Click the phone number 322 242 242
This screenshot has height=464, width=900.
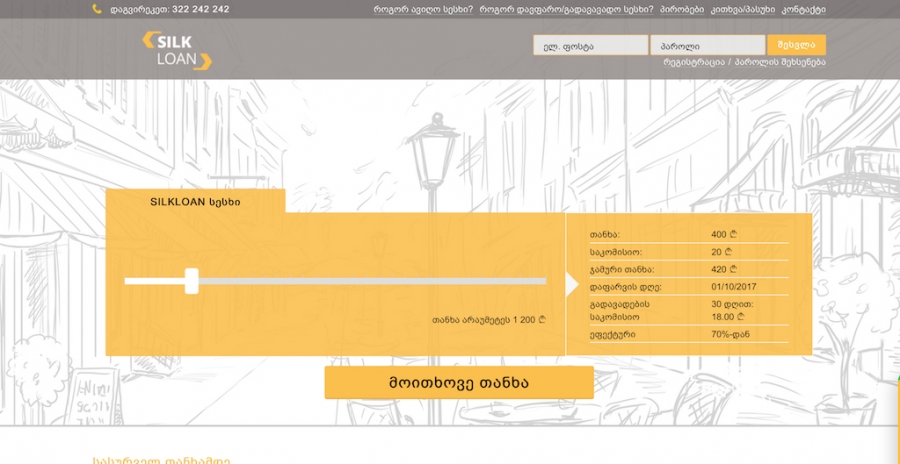tap(200, 9)
